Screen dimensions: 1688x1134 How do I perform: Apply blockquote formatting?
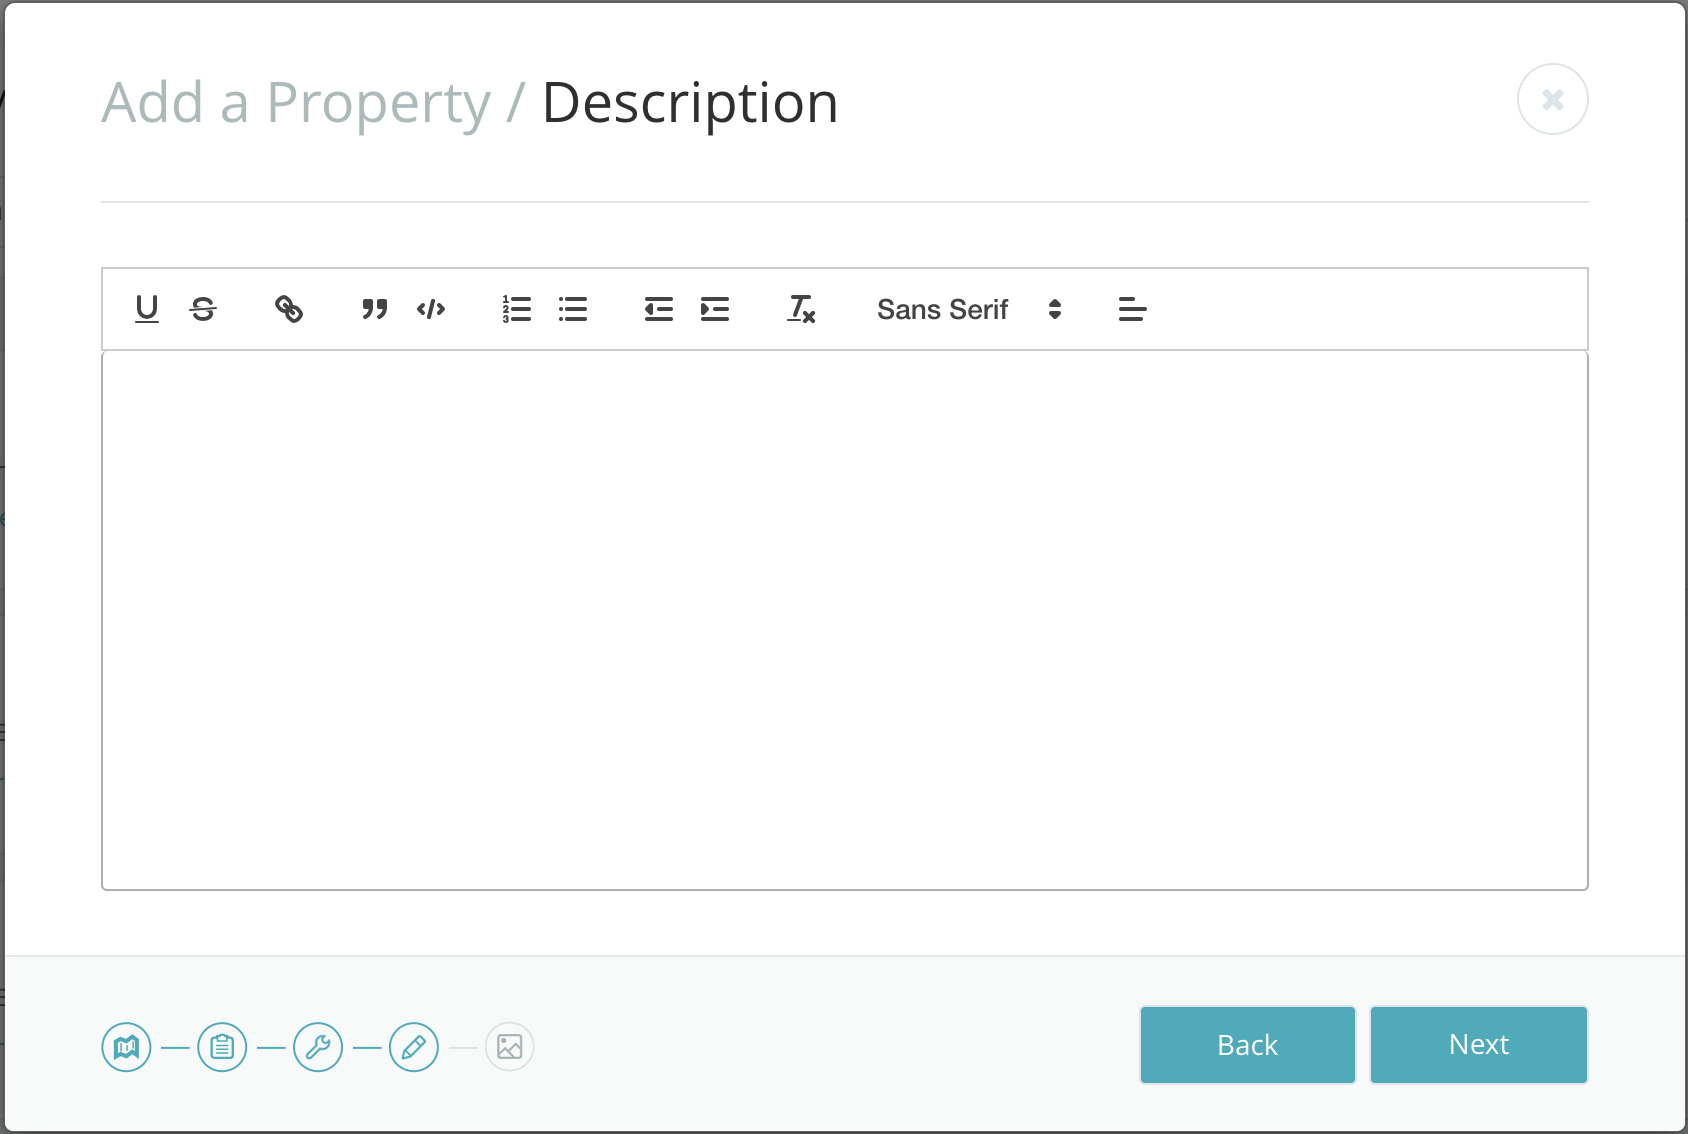point(375,309)
